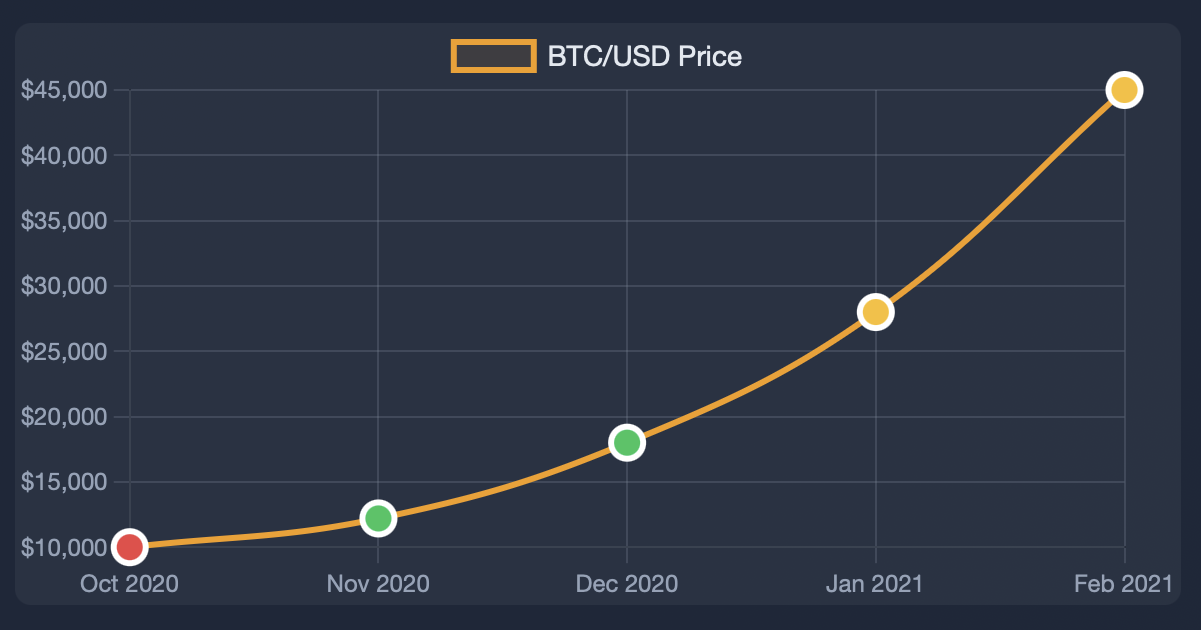1201x630 pixels.
Task: Toggle the BTC/USD Price legend label
Action: coord(645,56)
